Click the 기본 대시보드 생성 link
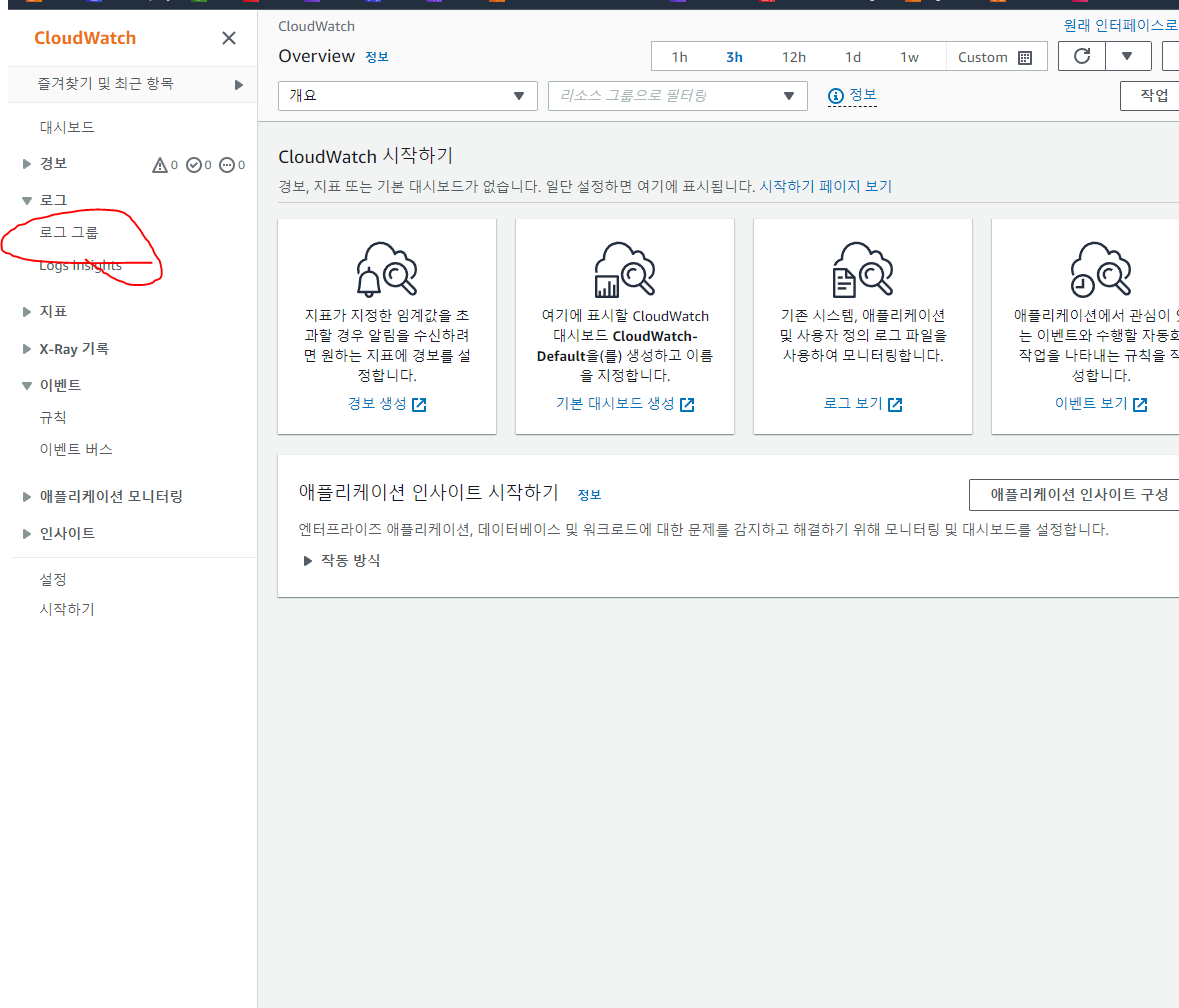 point(624,404)
